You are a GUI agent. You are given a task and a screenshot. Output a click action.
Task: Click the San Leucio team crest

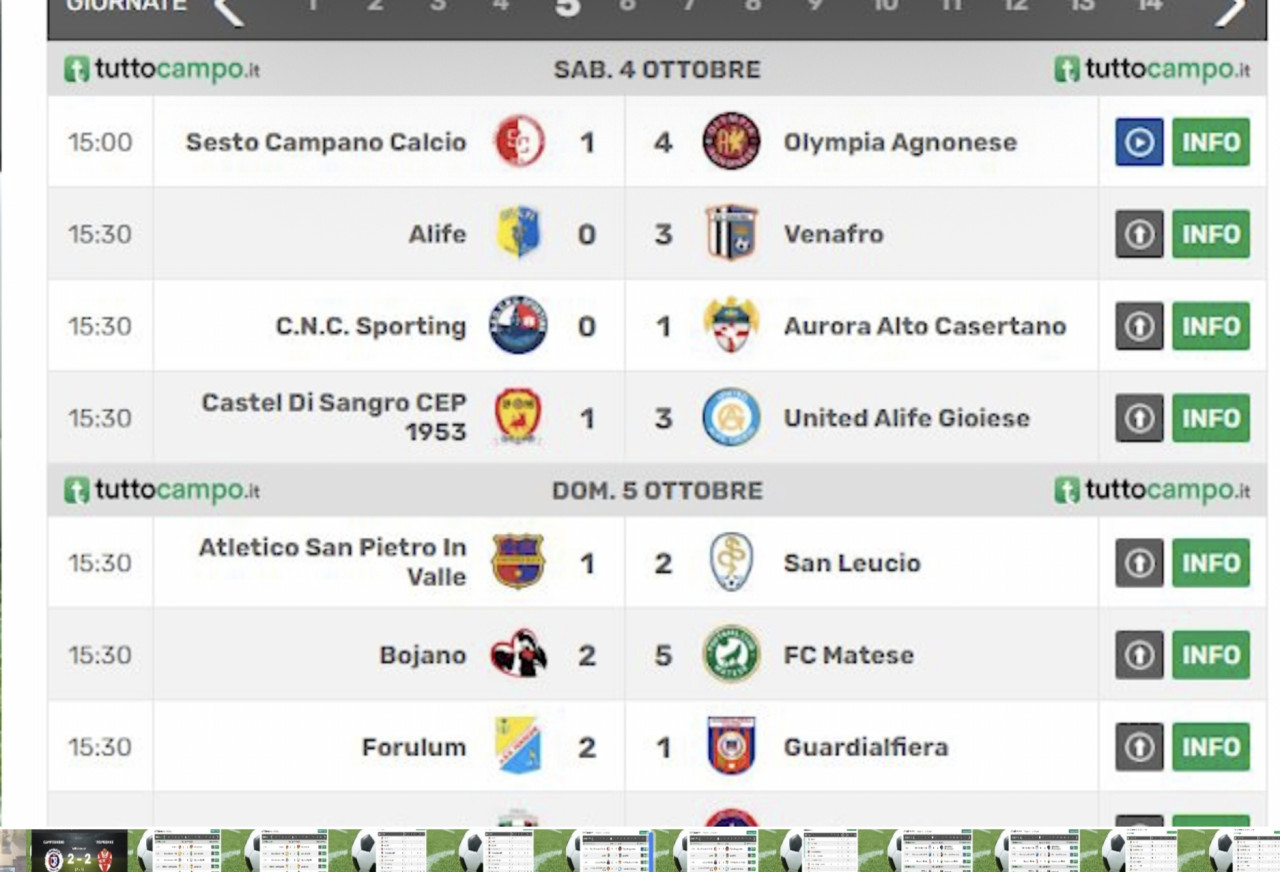[731, 562]
